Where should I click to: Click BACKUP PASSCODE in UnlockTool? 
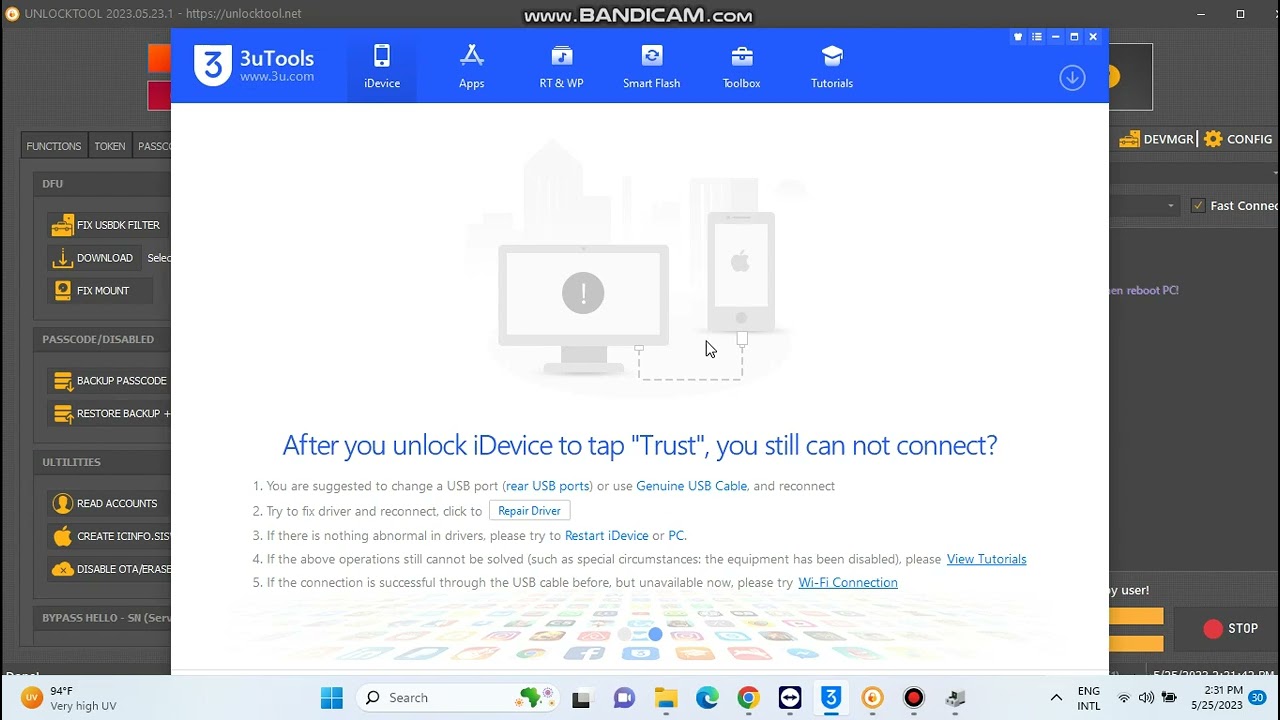pos(110,381)
